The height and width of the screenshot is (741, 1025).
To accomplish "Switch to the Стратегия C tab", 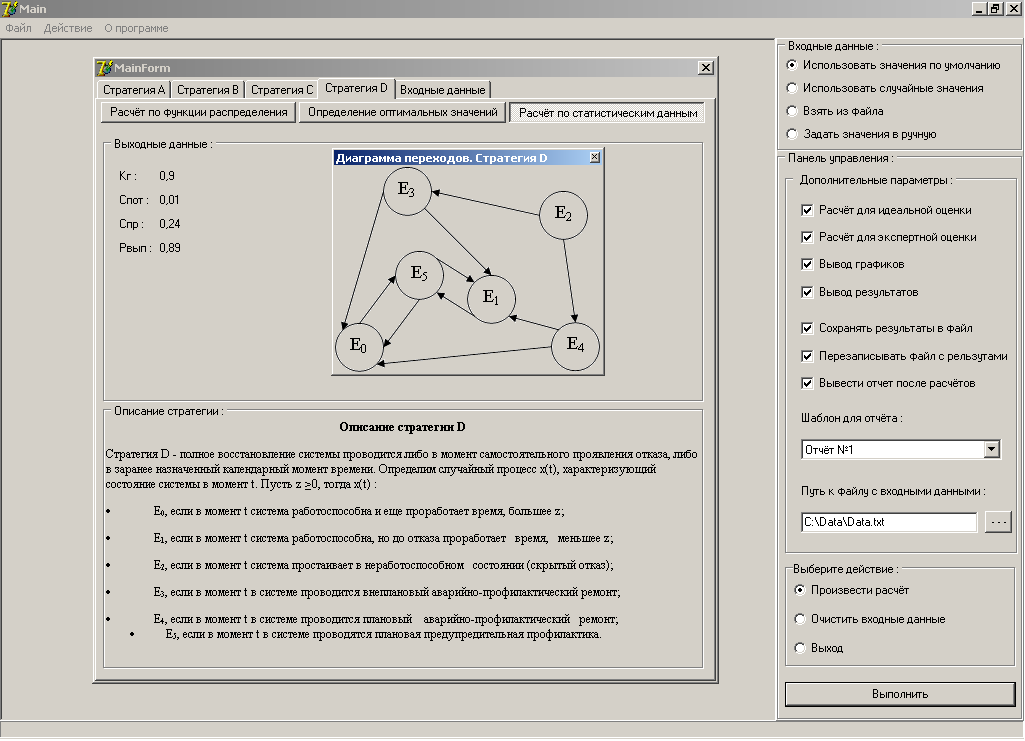I will [282, 90].
